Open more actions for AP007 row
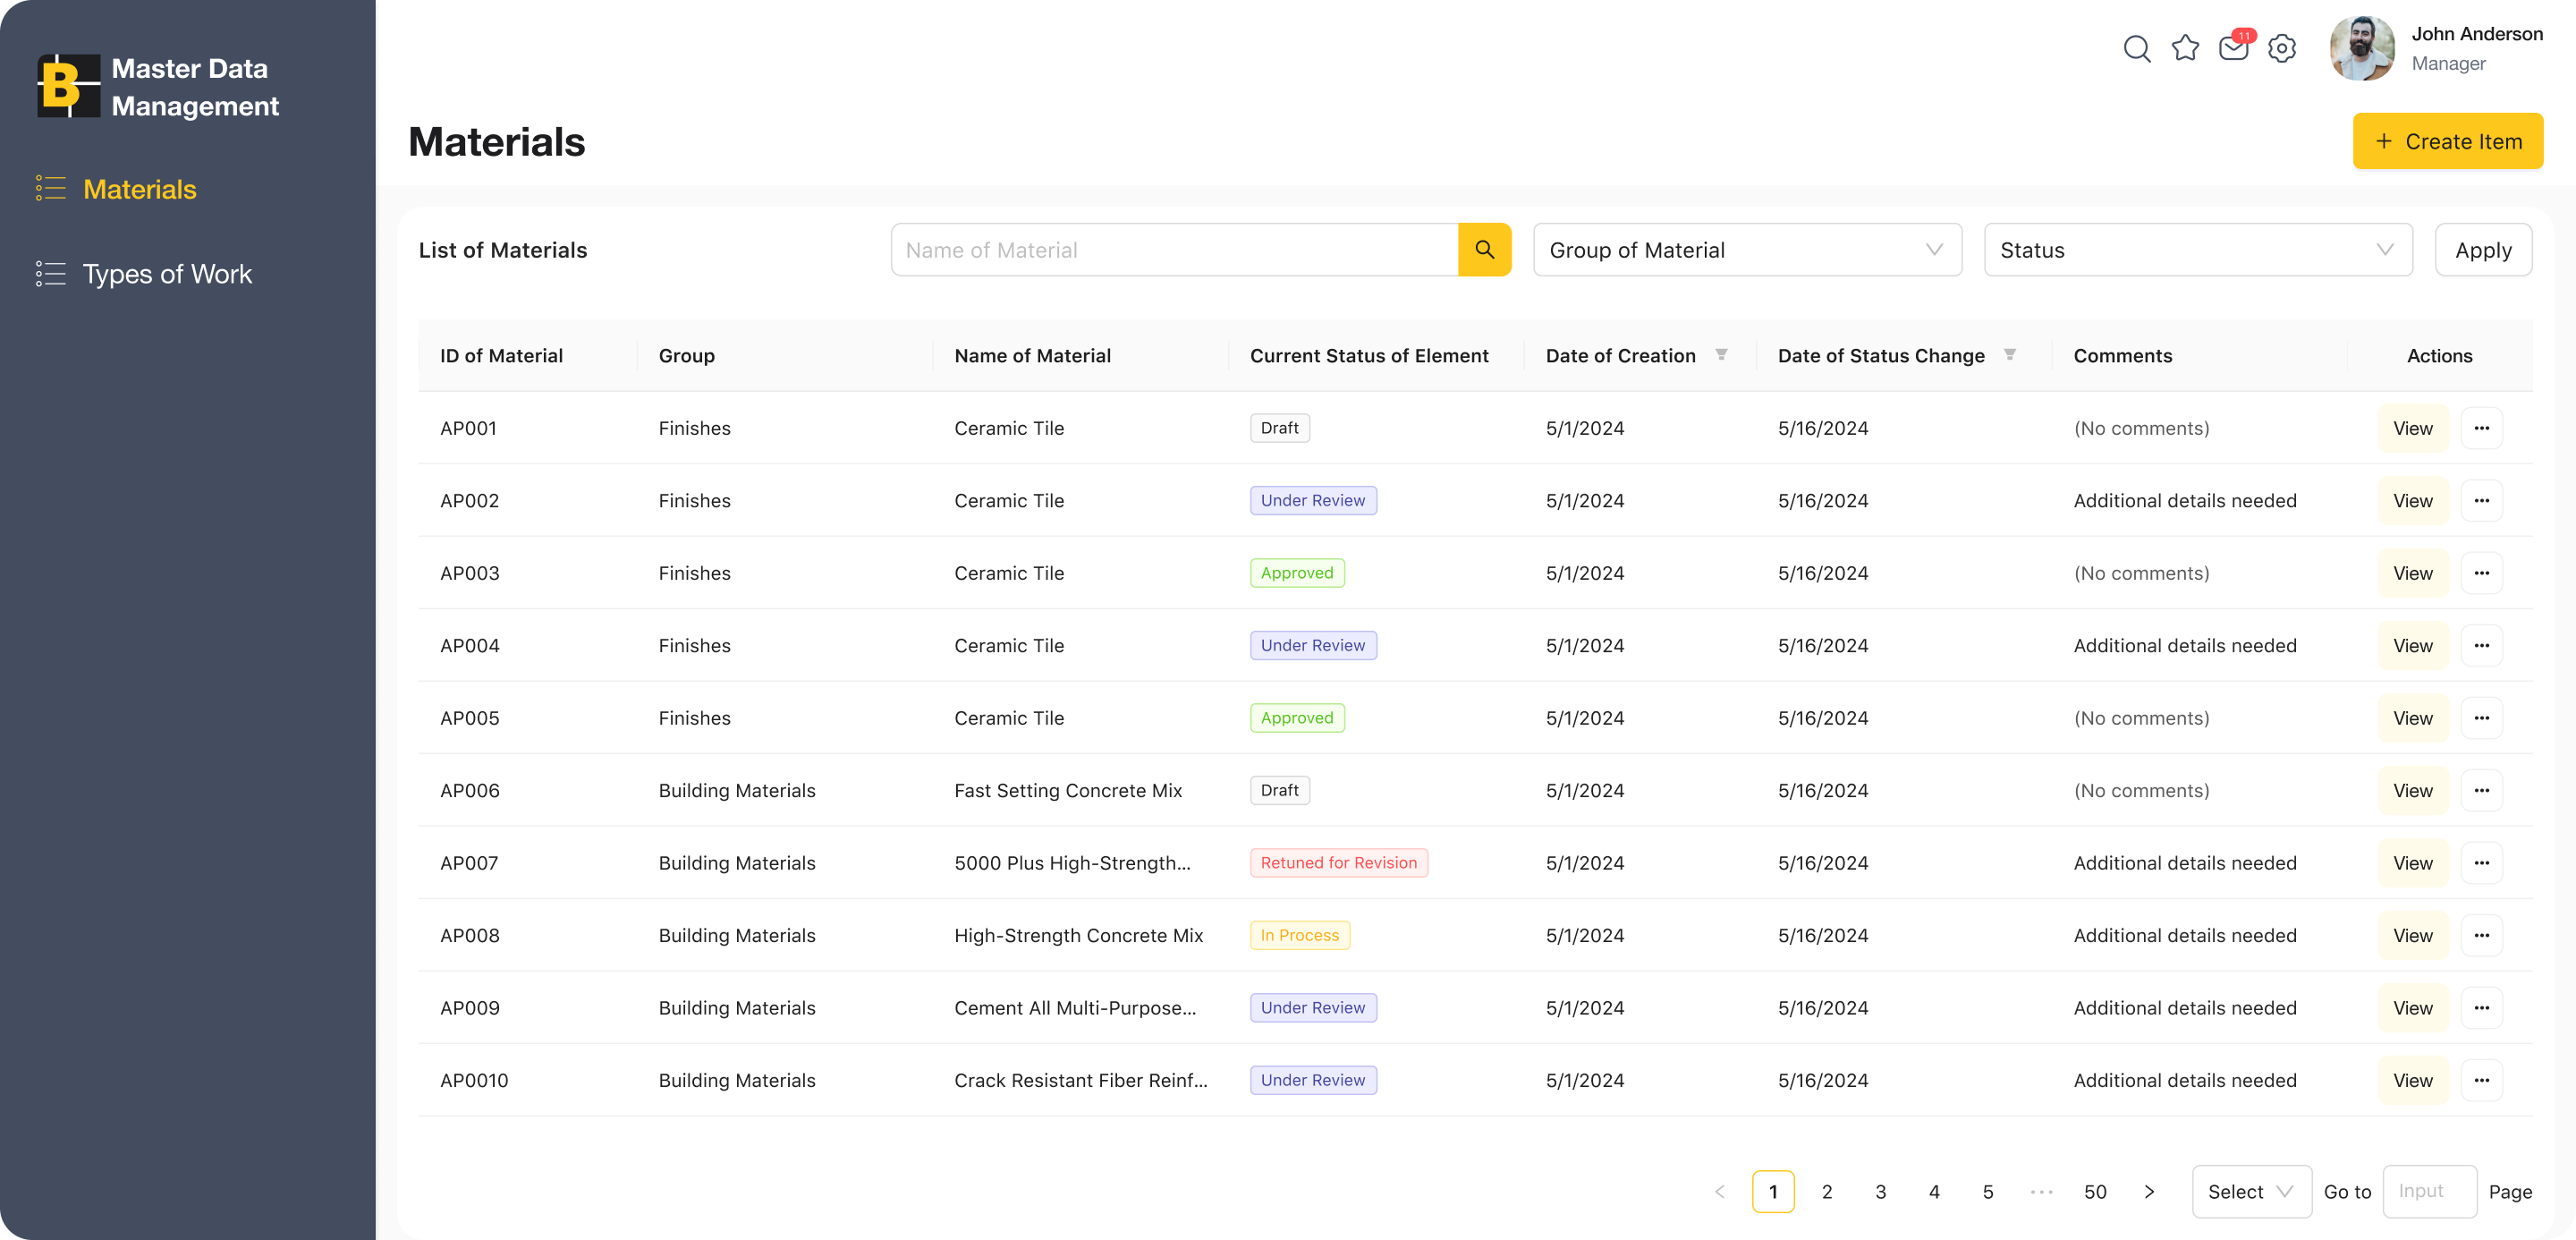Image resolution: width=2576 pixels, height=1240 pixels. point(2481,863)
